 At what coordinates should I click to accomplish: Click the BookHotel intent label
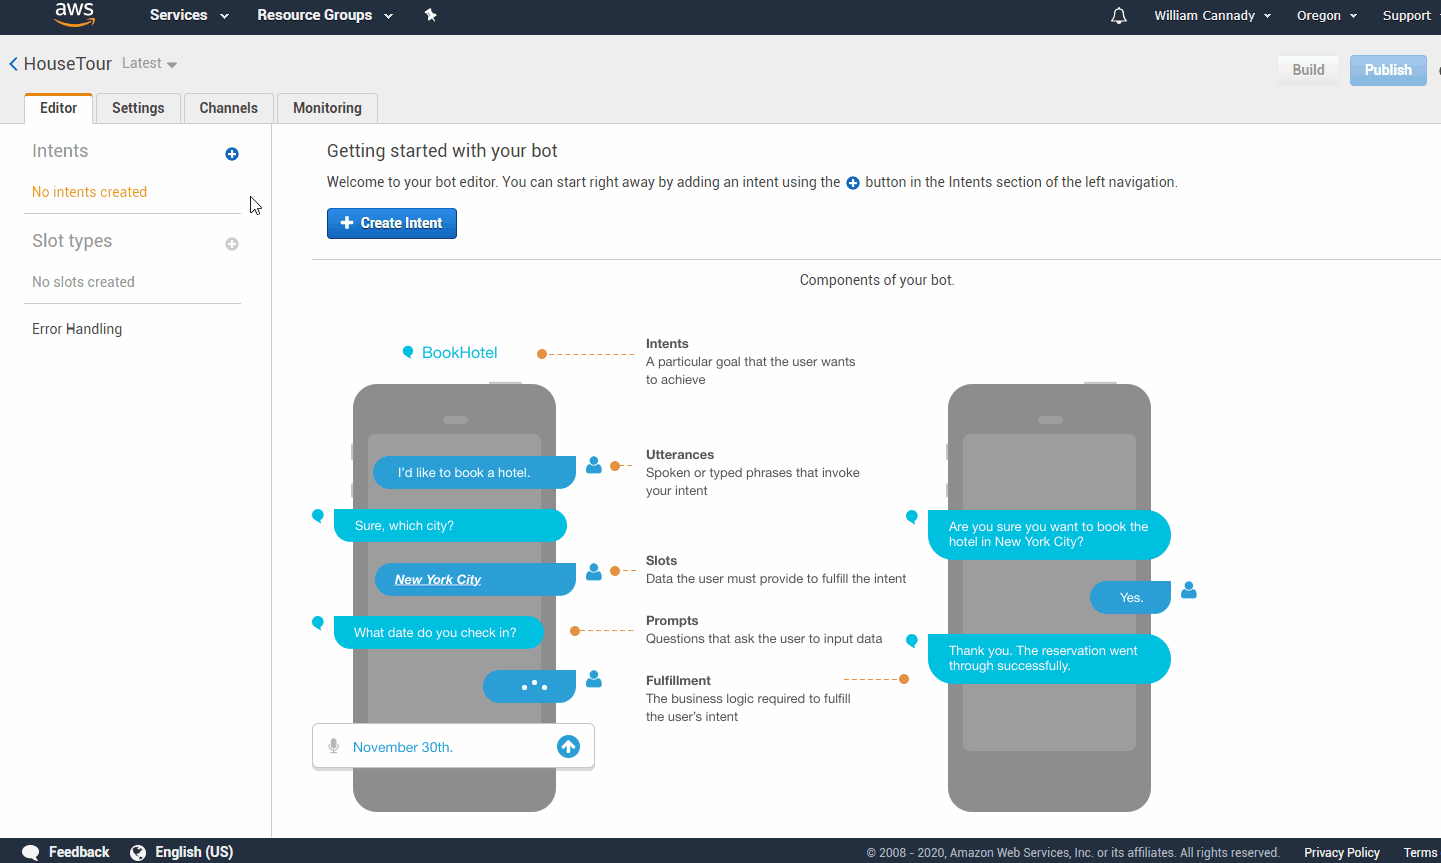click(x=460, y=352)
